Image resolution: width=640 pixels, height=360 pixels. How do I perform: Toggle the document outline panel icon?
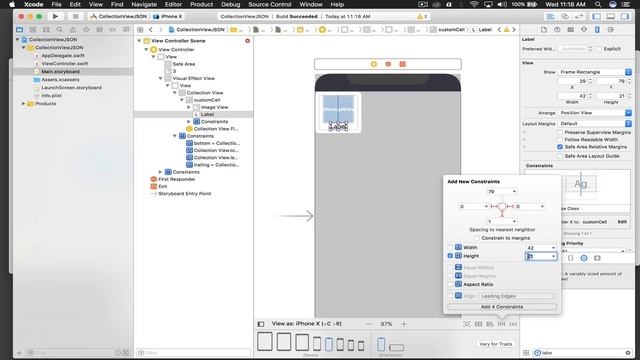261,324
